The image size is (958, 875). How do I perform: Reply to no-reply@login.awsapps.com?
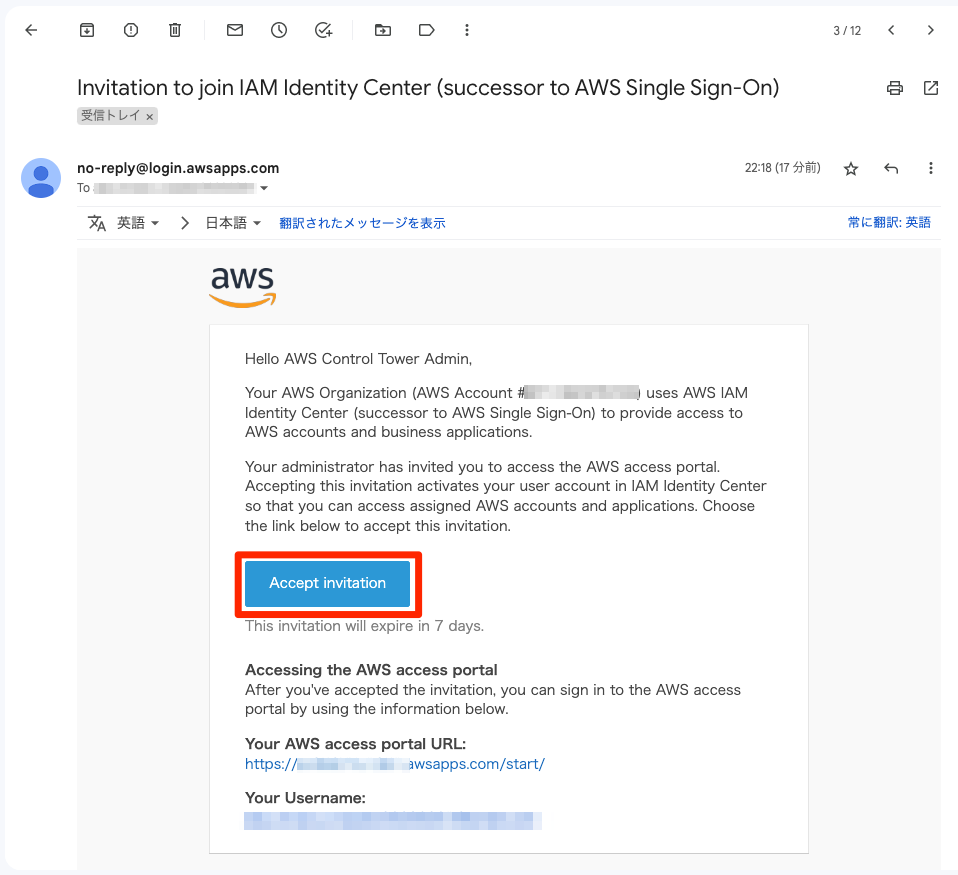point(891,169)
